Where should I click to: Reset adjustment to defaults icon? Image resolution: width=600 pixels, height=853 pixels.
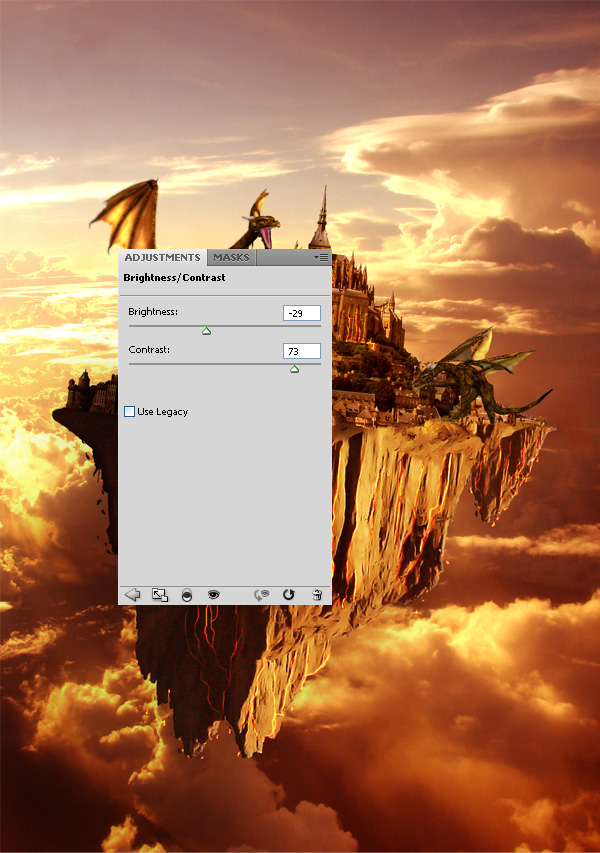pos(288,595)
